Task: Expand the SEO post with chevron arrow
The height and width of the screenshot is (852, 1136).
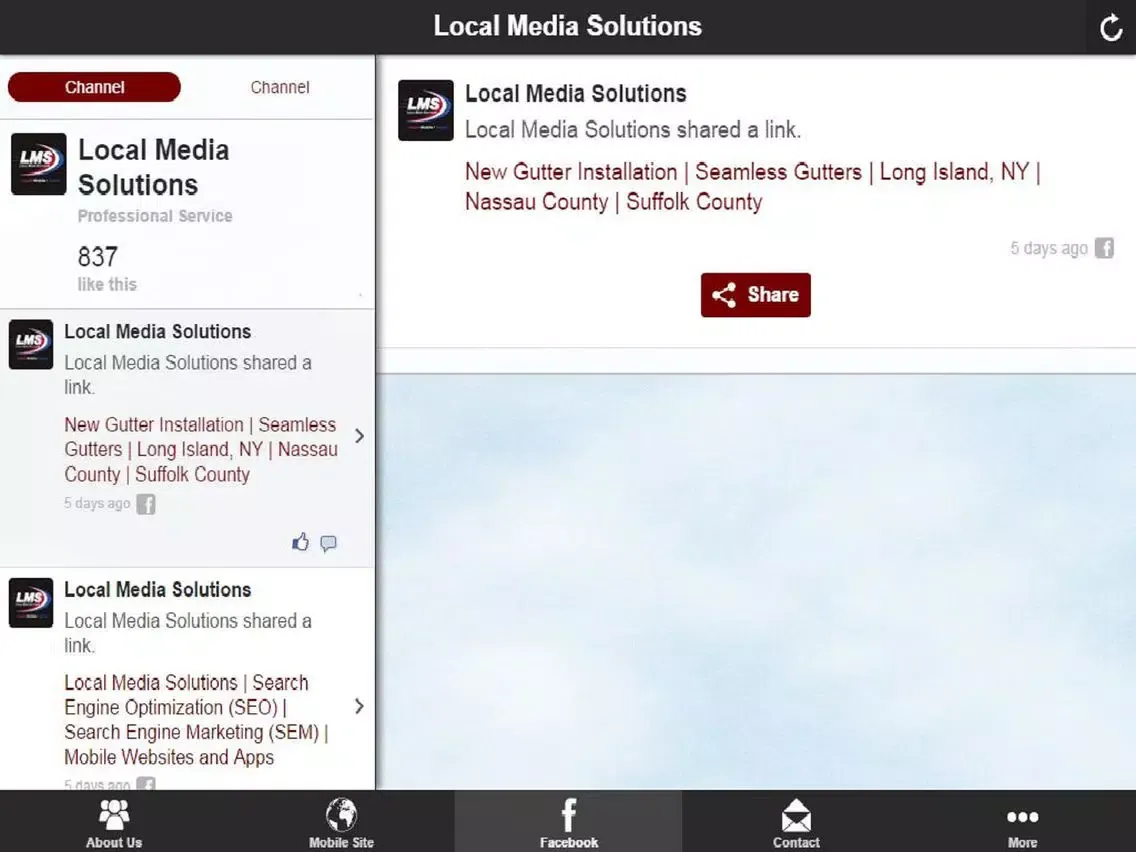Action: tap(359, 706)
